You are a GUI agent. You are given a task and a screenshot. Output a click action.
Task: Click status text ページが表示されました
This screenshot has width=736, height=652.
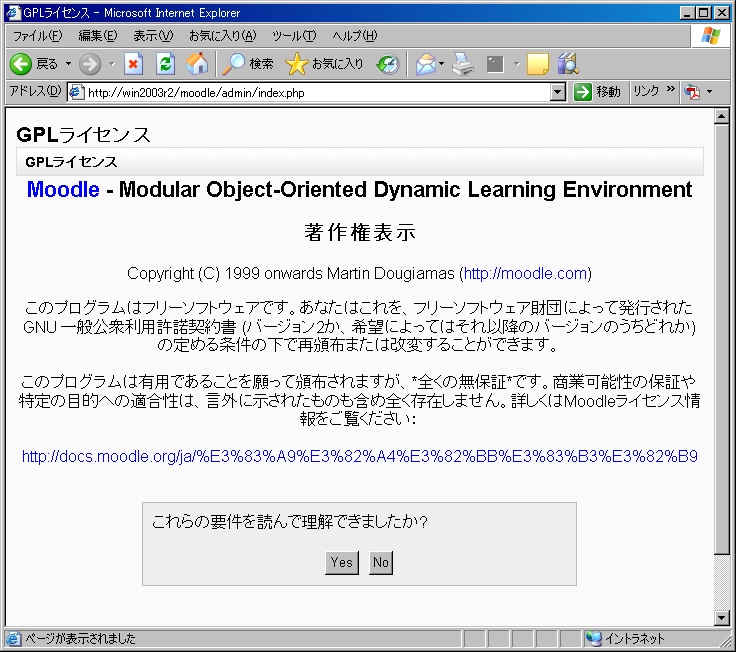tap(80, 638)
